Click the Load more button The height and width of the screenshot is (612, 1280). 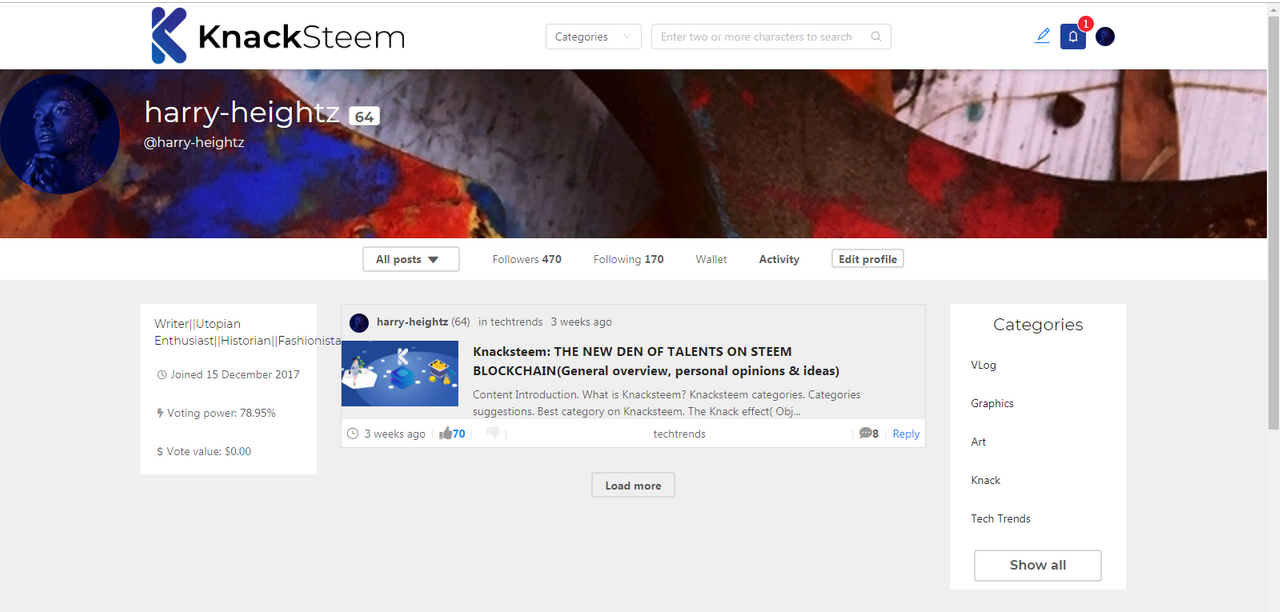pyautogui.click(x=633, y=485)
